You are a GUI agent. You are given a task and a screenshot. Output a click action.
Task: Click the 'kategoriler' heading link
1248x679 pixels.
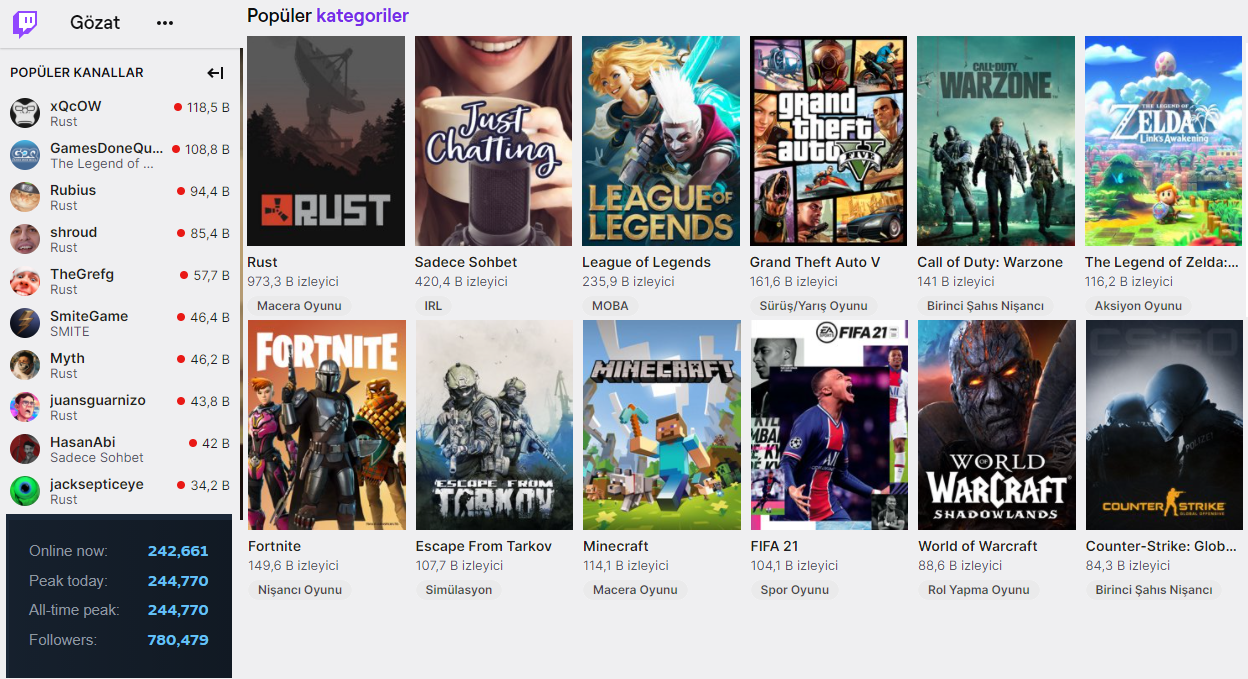362,15
